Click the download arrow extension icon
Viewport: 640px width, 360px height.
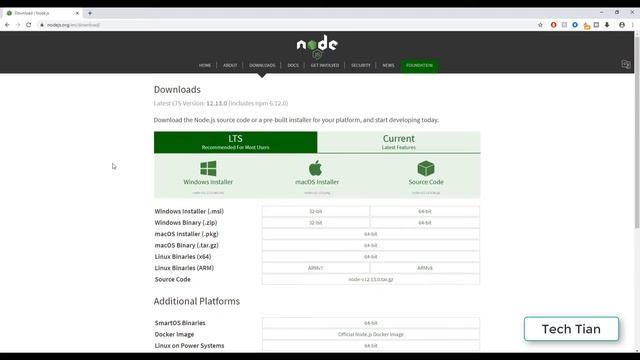pos(607,25)
